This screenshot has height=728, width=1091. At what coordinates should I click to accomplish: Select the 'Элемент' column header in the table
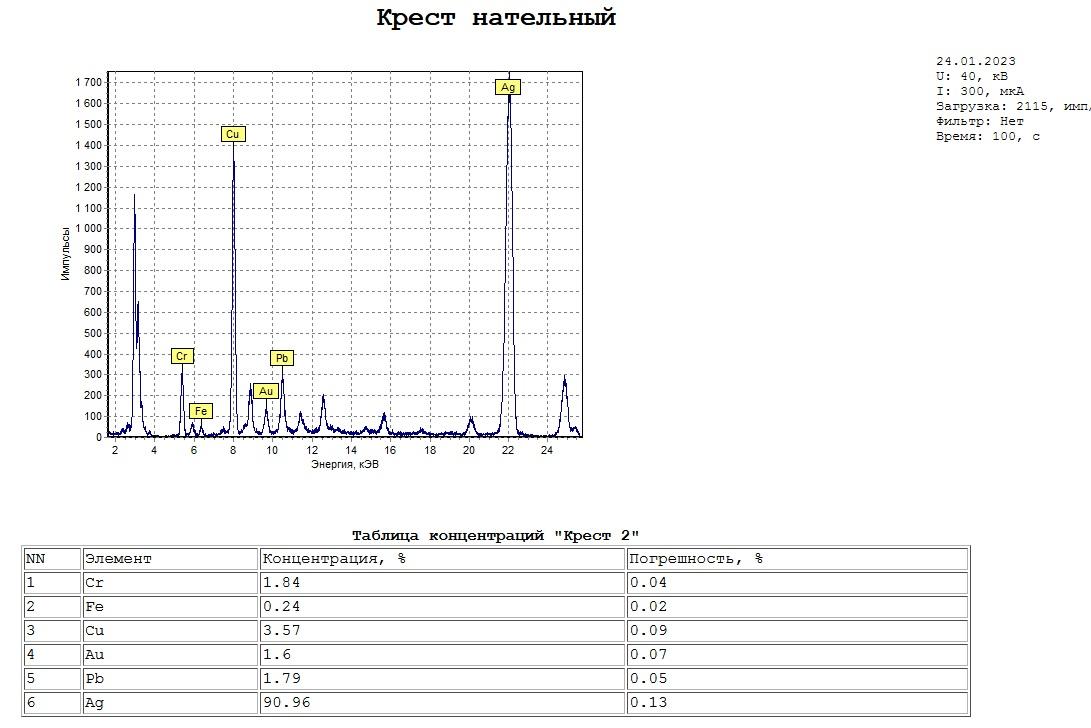(x=118, y=559)
